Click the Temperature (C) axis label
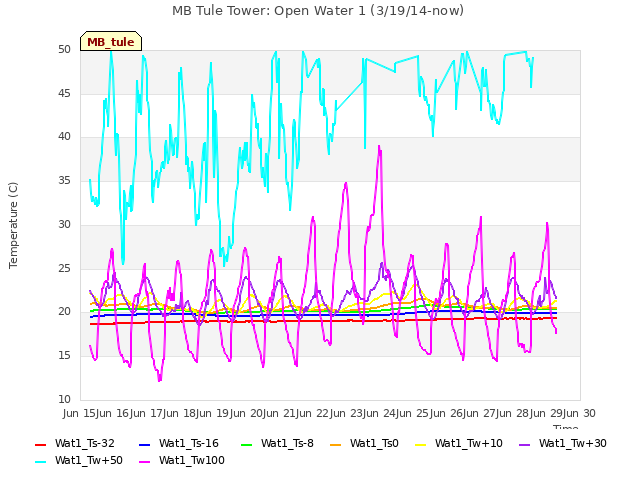This screenshot has width=640, height=480. pos(13,225)
